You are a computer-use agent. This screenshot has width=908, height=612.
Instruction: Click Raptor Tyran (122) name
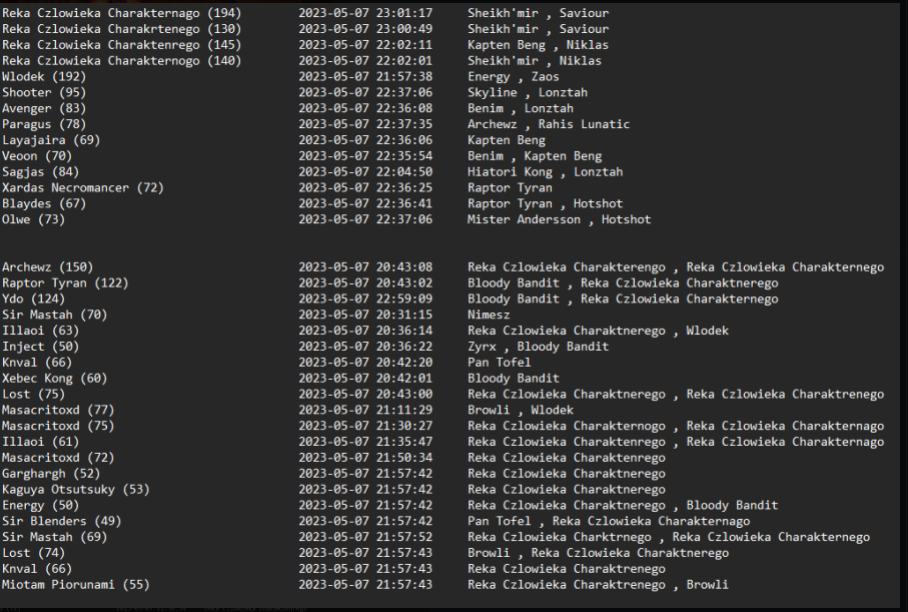(x=65, y=283)
